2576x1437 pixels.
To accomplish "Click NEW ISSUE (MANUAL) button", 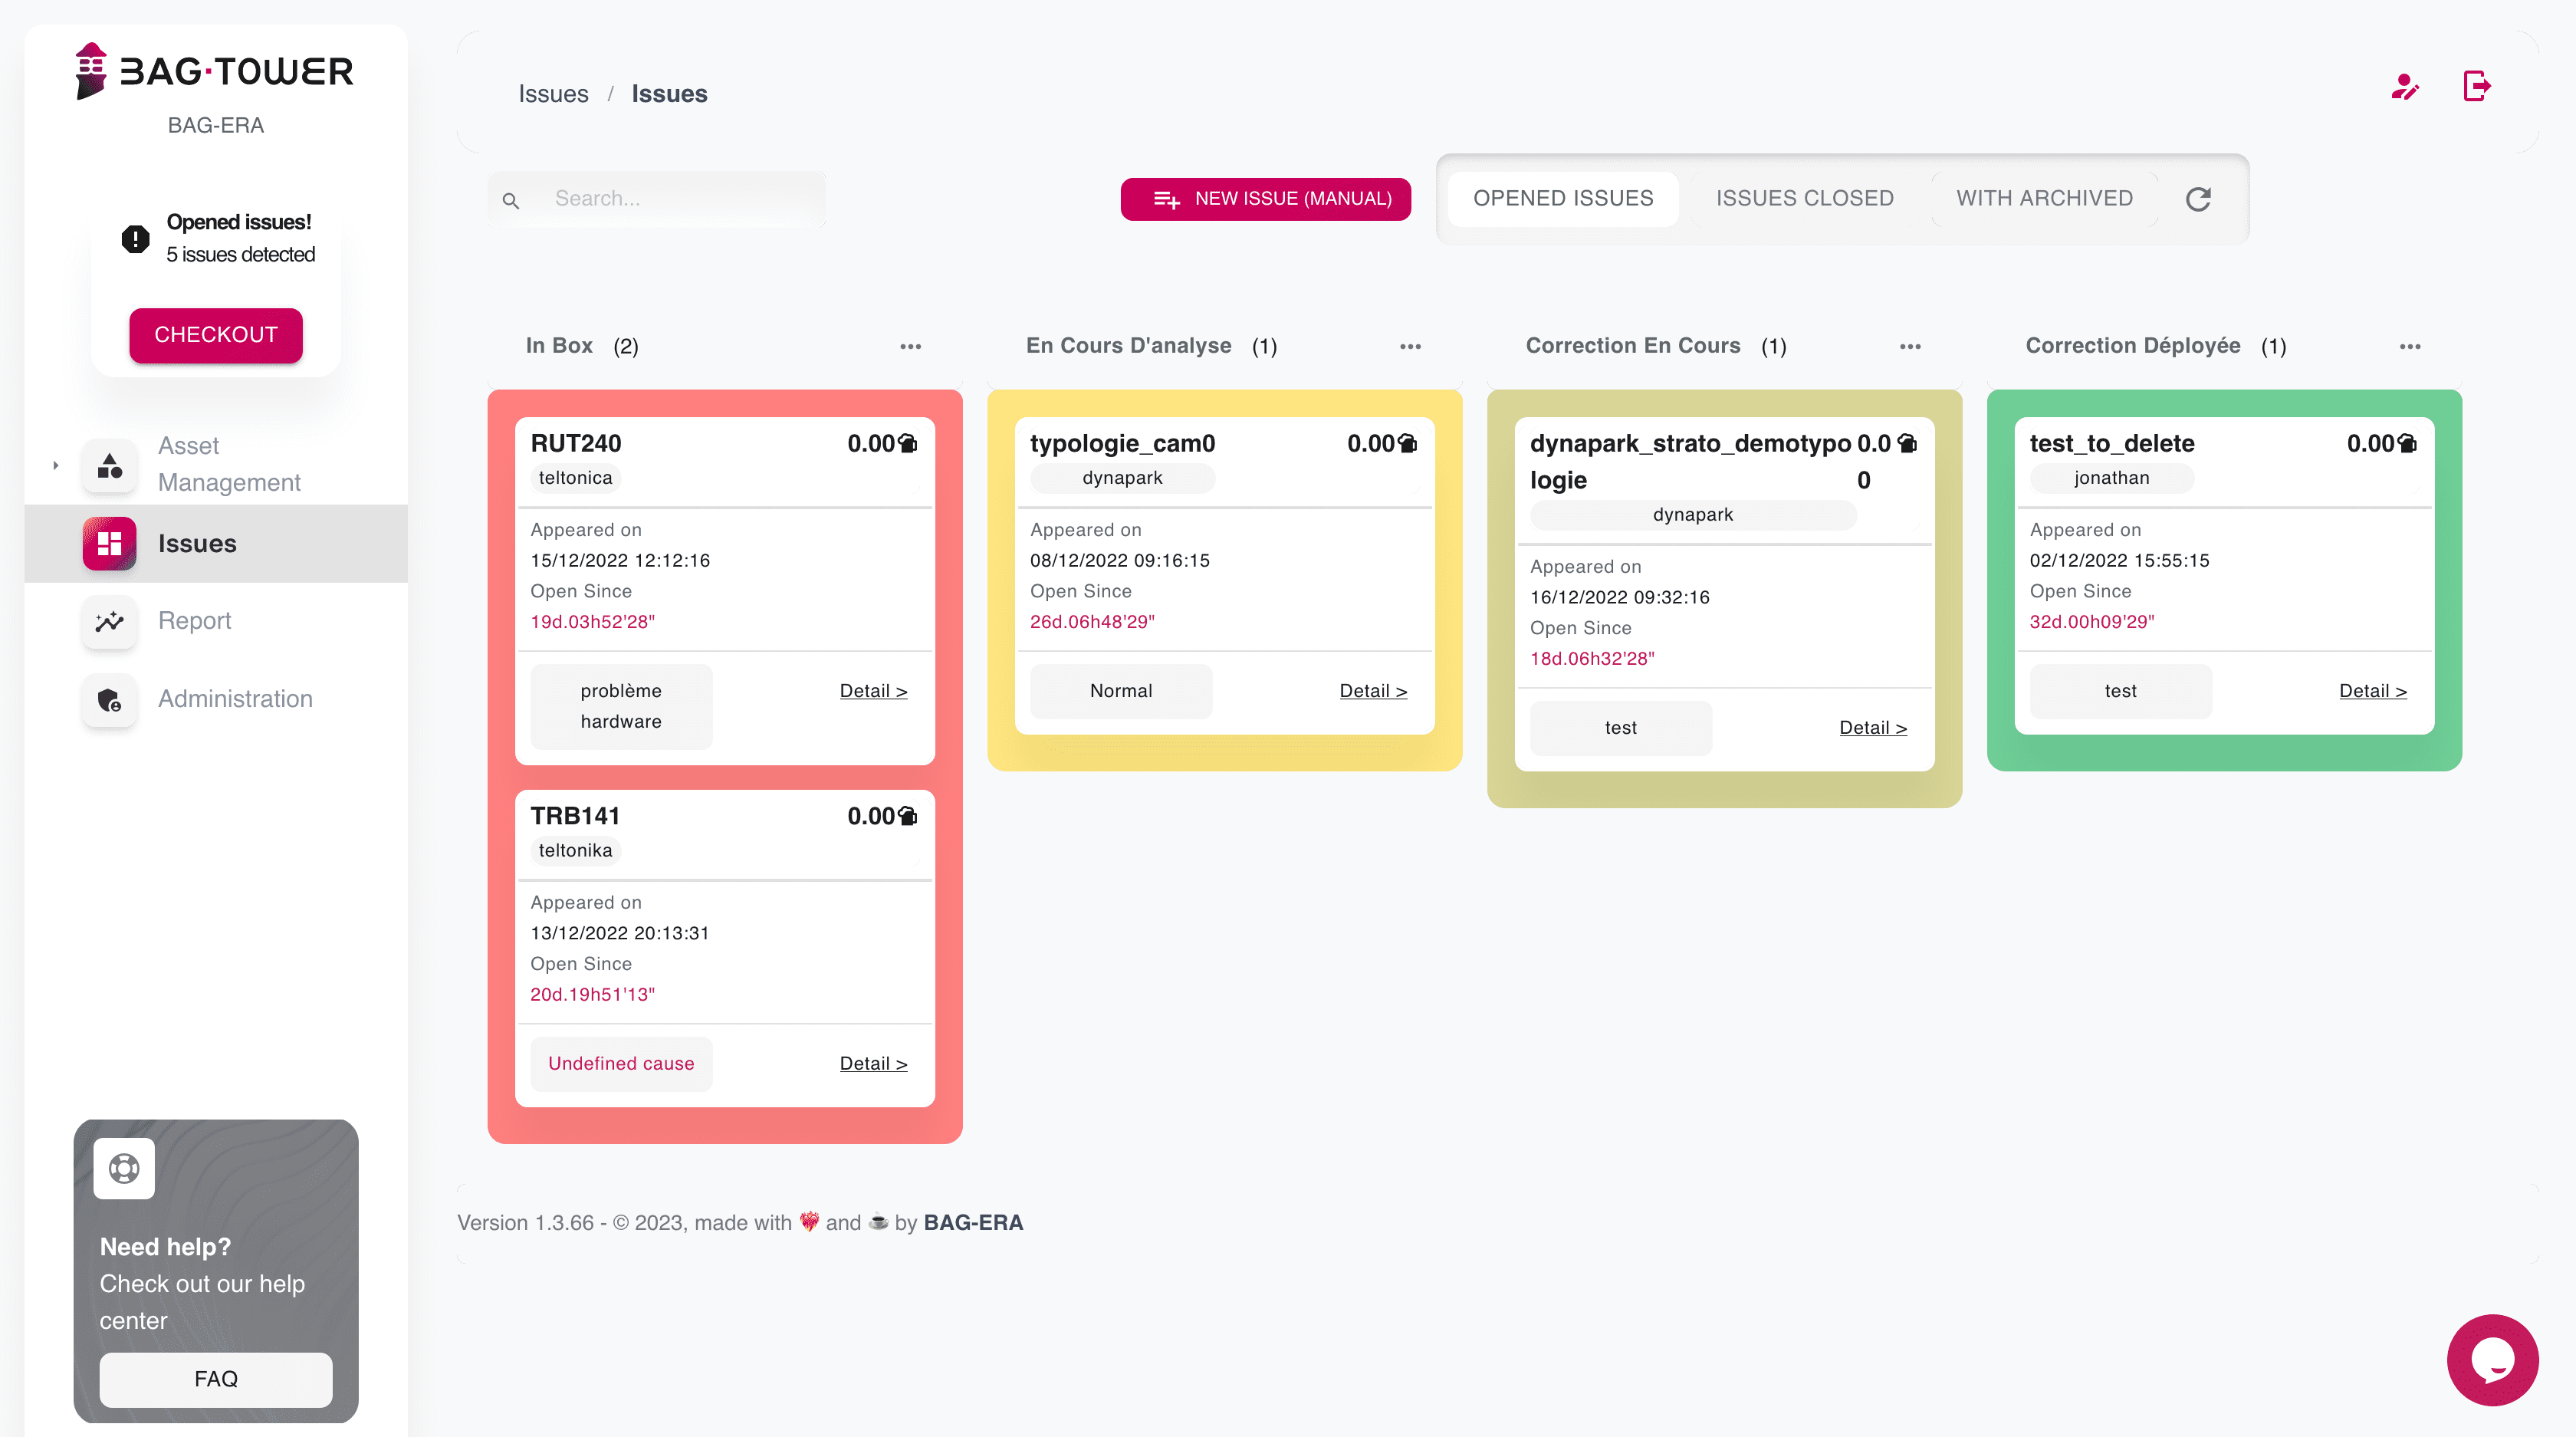I will 1265,198.
